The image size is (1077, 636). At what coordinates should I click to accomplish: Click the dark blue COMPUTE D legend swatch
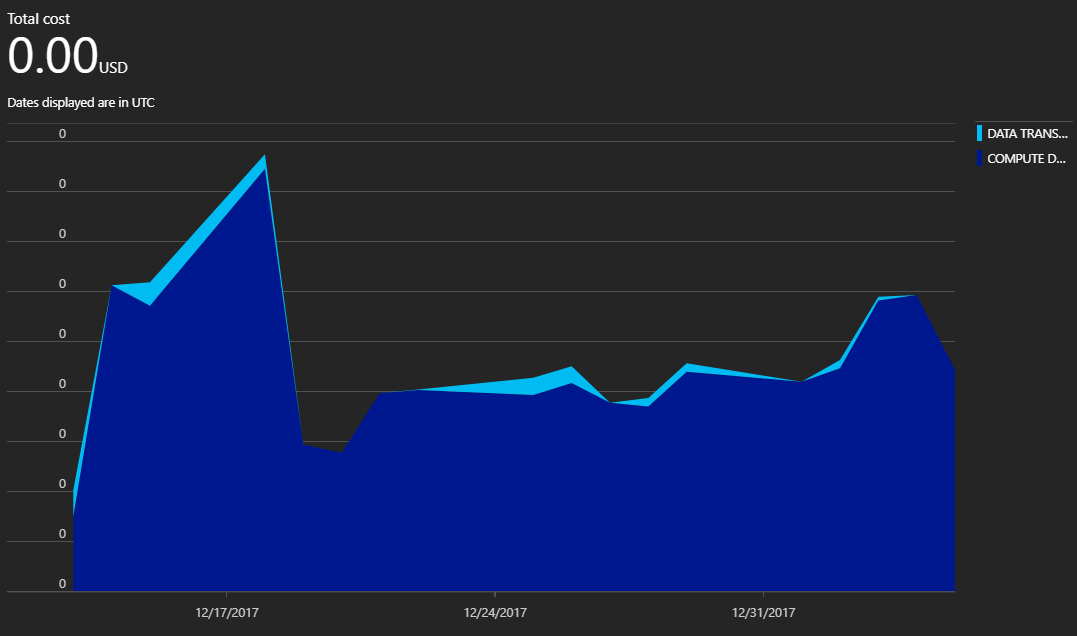[x=979, y=158]
